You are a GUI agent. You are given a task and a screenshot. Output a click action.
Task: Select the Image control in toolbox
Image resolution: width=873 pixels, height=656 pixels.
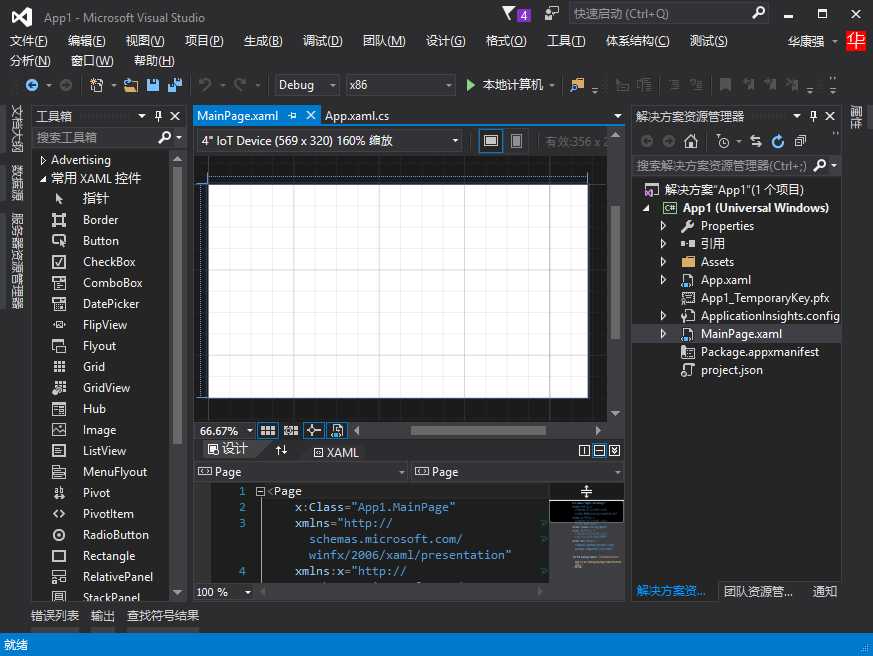(100, 430)
